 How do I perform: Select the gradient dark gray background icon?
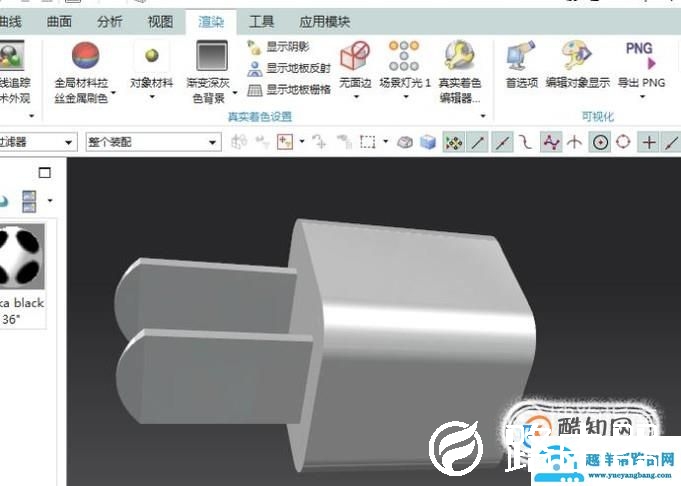click(212, 56)
